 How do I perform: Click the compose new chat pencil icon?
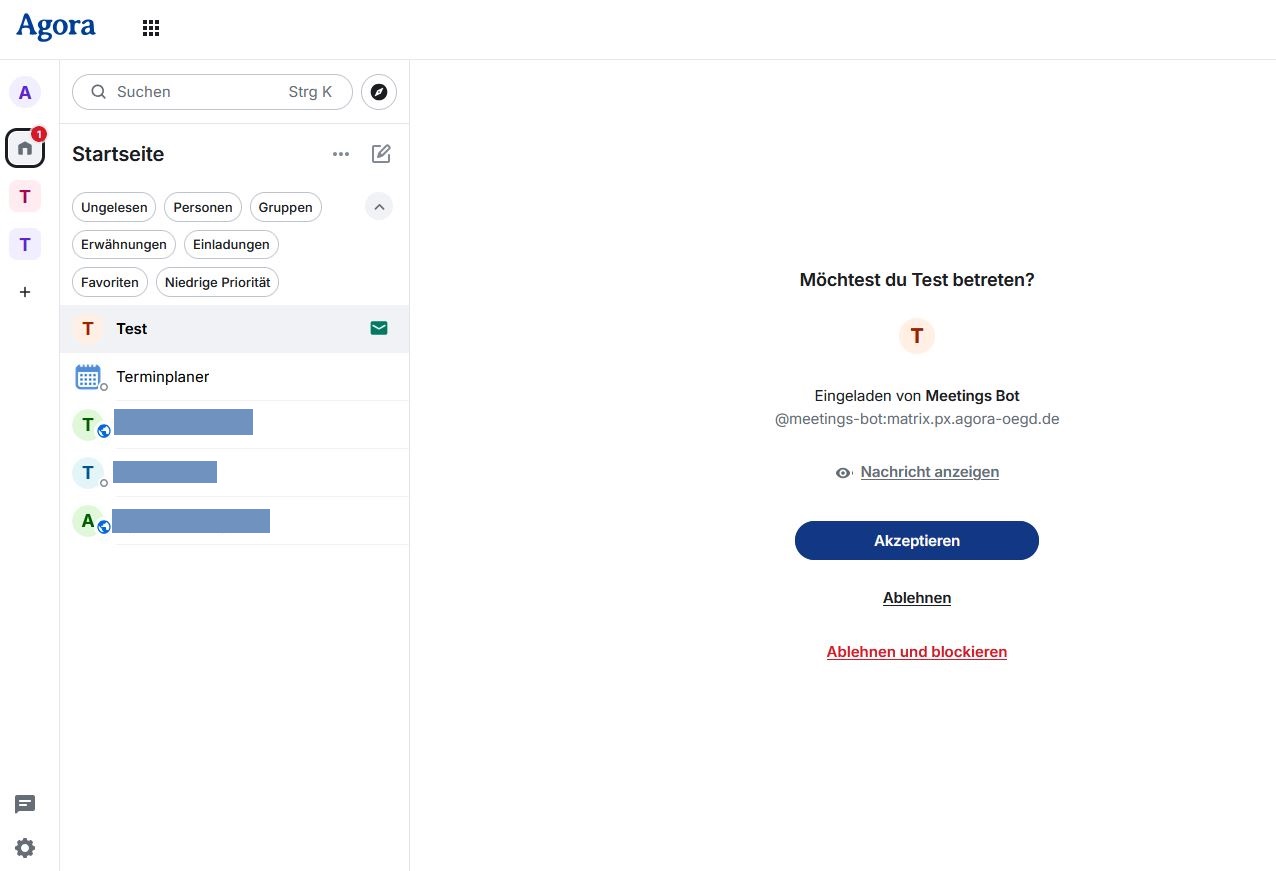coord(381,154)
